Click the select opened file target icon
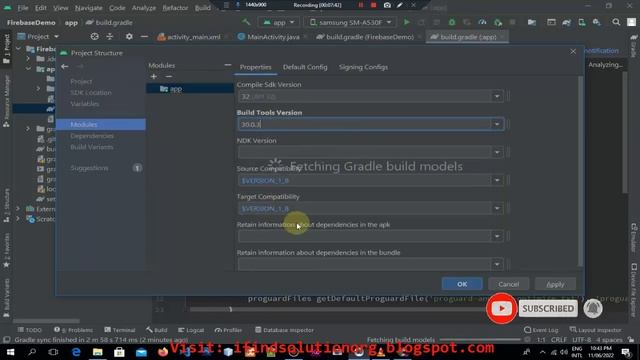The height and width of the screenshot is (360, 640). [x=94, y=37]
